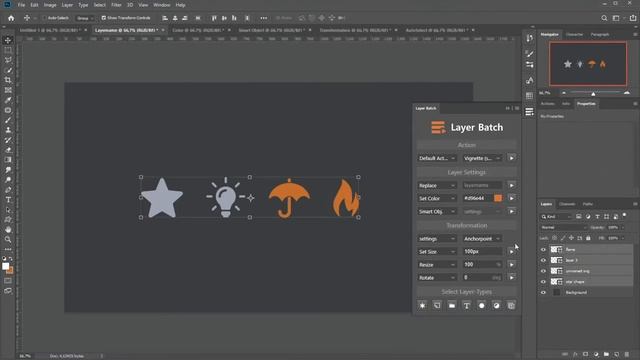Run the Resize play button
This screenshot has width=640, height=360.
[x=511, y=264]
